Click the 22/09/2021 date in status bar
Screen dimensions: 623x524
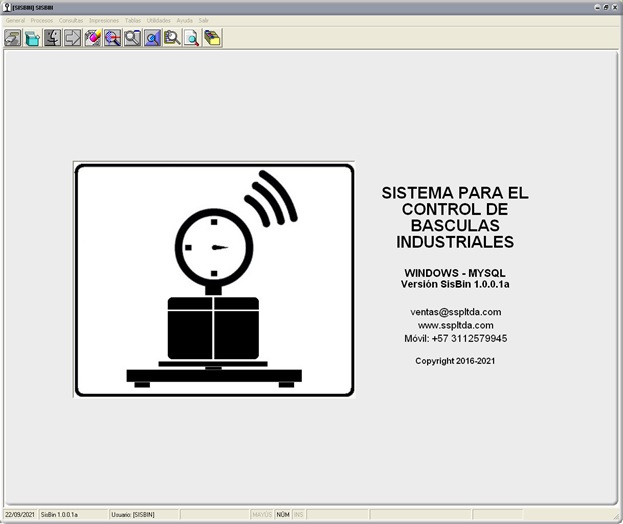point(20,514)
